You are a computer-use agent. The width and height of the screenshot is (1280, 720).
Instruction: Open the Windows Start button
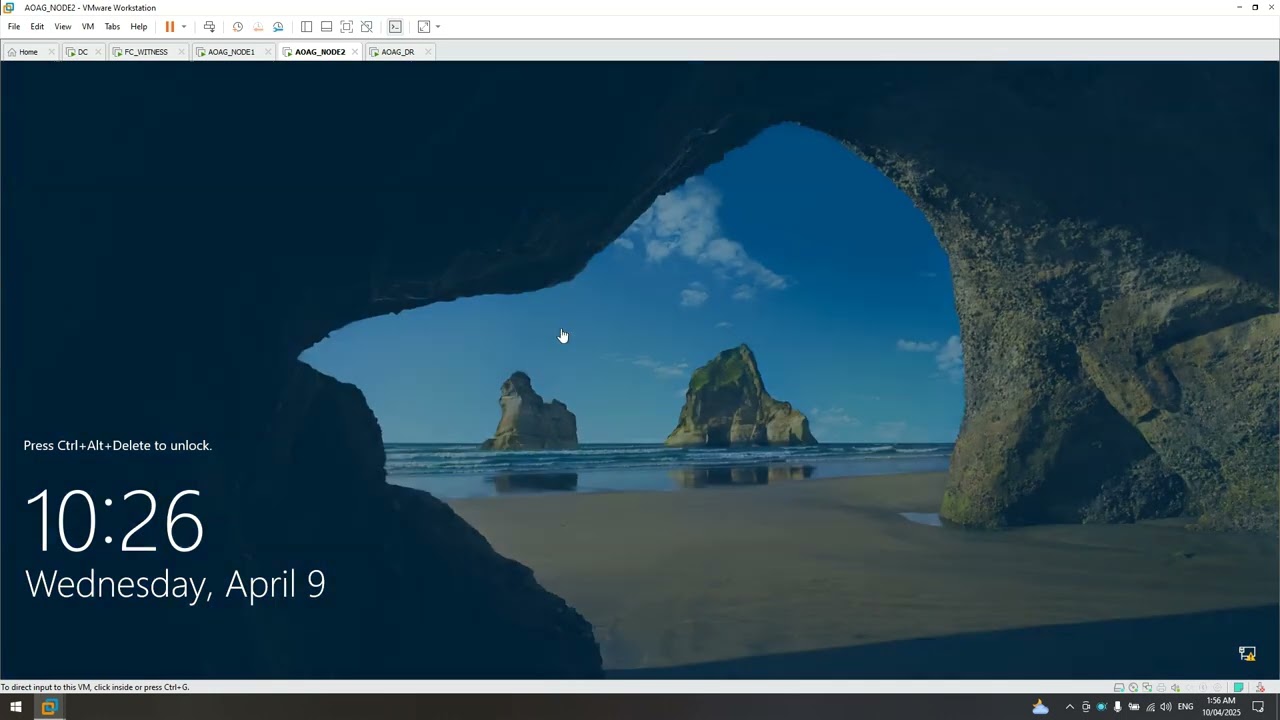16,707
